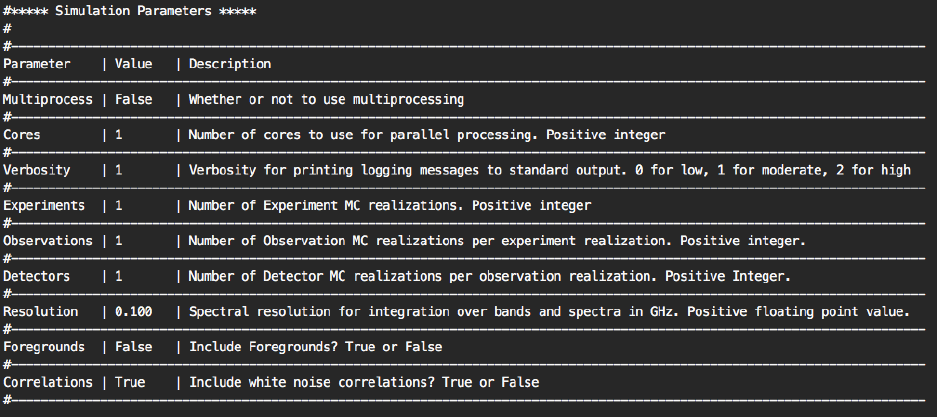The width and height of the screenshot is (937, 417).
Task: Click the Value column header
Action: click(x=133, y=64)
